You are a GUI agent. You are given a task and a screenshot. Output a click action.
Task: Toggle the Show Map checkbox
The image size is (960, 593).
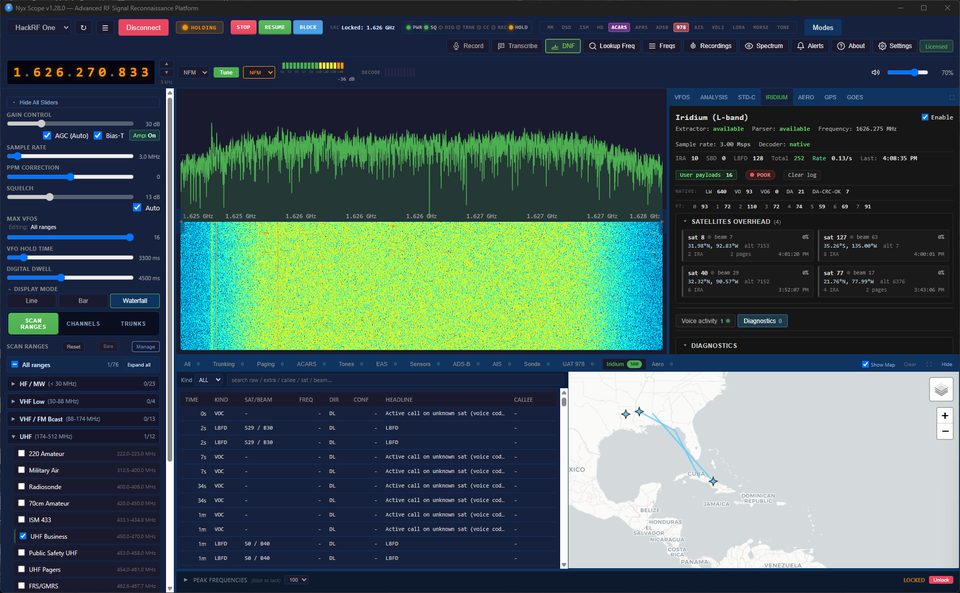[865, 364]
